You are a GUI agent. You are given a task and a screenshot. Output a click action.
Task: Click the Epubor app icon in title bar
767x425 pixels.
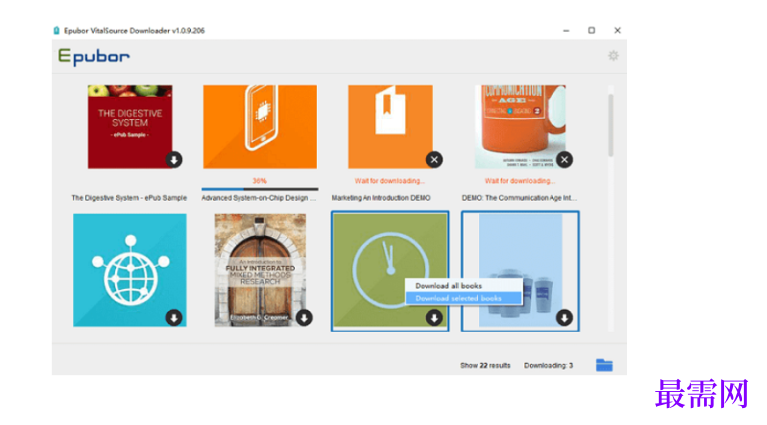point(56,30)
